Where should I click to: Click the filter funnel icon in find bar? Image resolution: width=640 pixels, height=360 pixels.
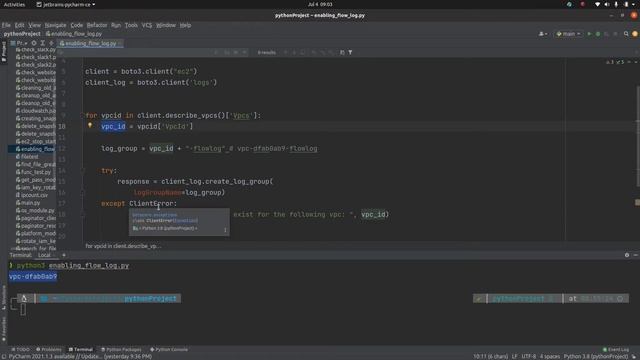(x=350, y=52)
